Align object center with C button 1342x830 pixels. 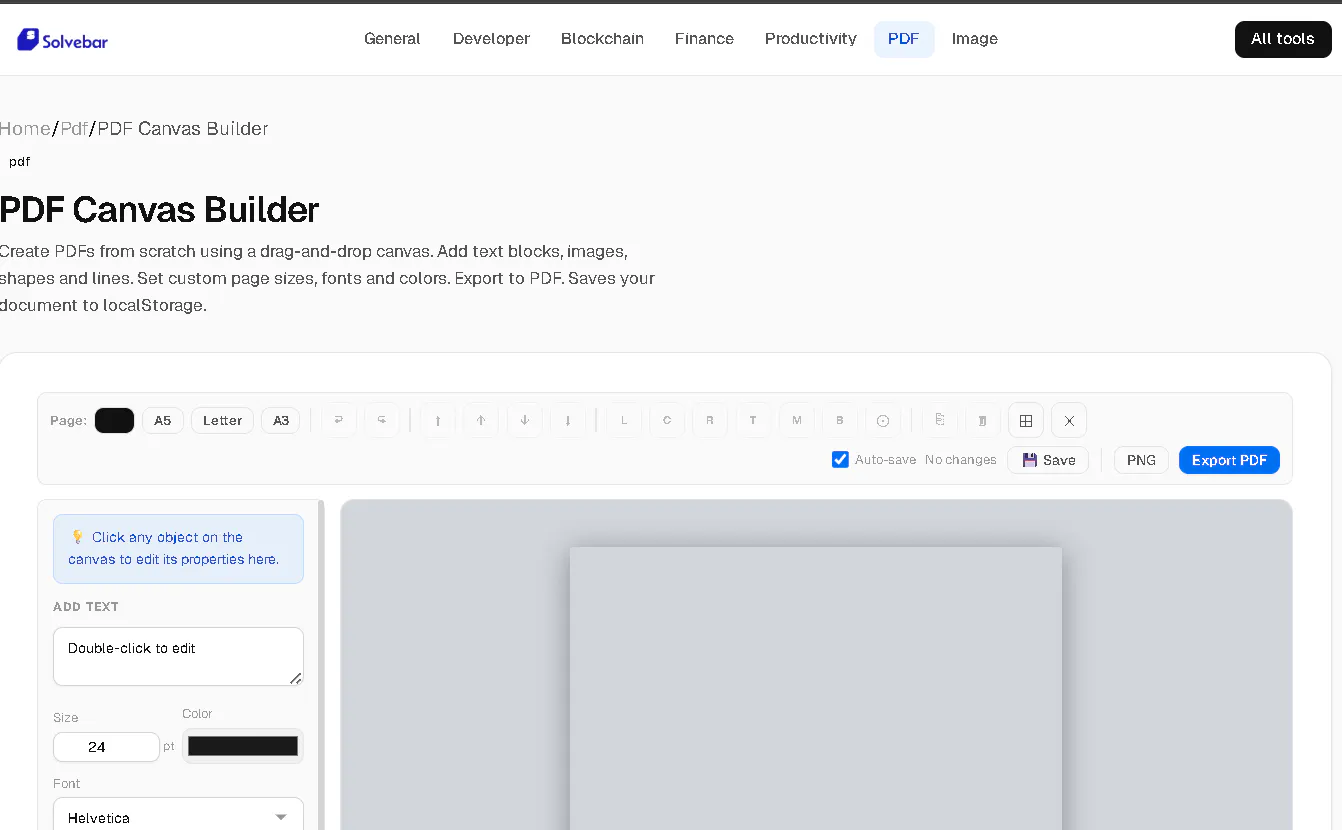tap(667, 420)
